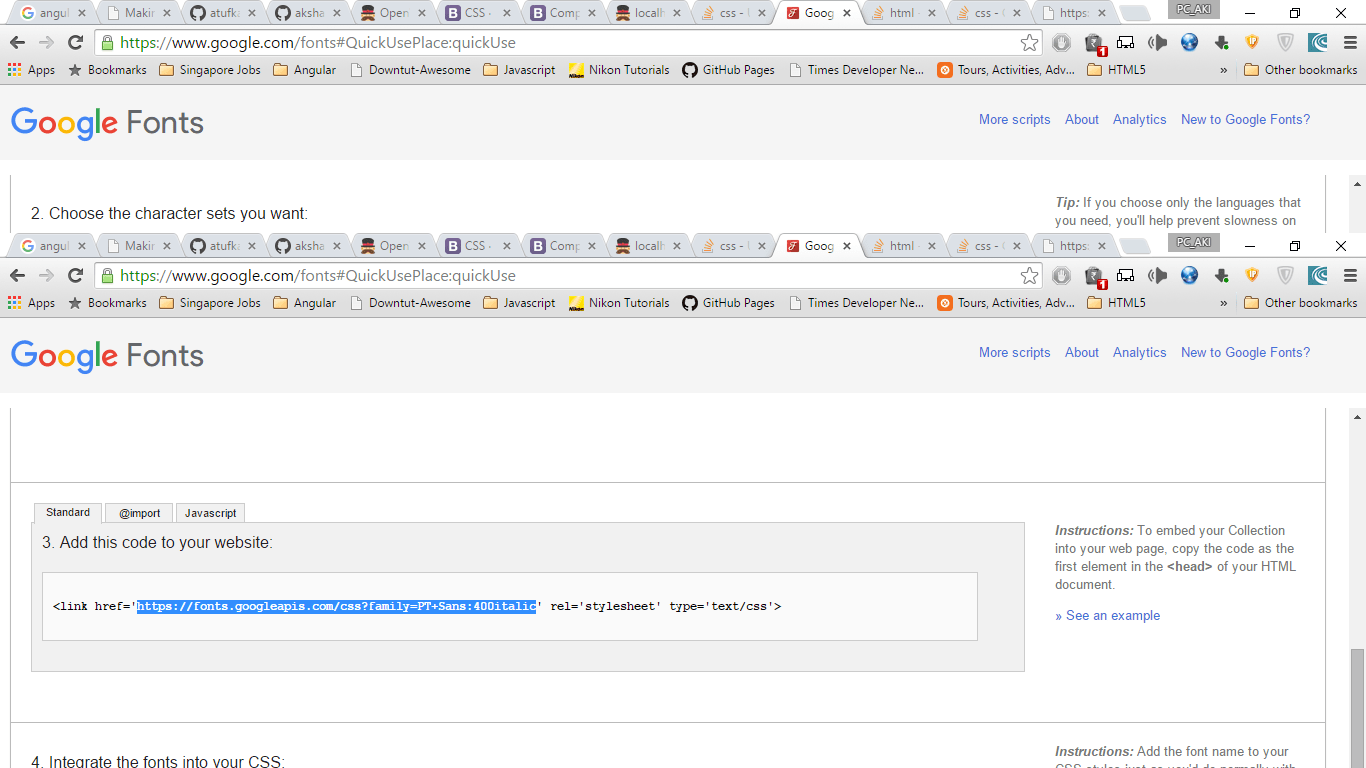Screen dimensions: 1366x768
Task: Reload the page in upper browser window
Action: point(75,43)
